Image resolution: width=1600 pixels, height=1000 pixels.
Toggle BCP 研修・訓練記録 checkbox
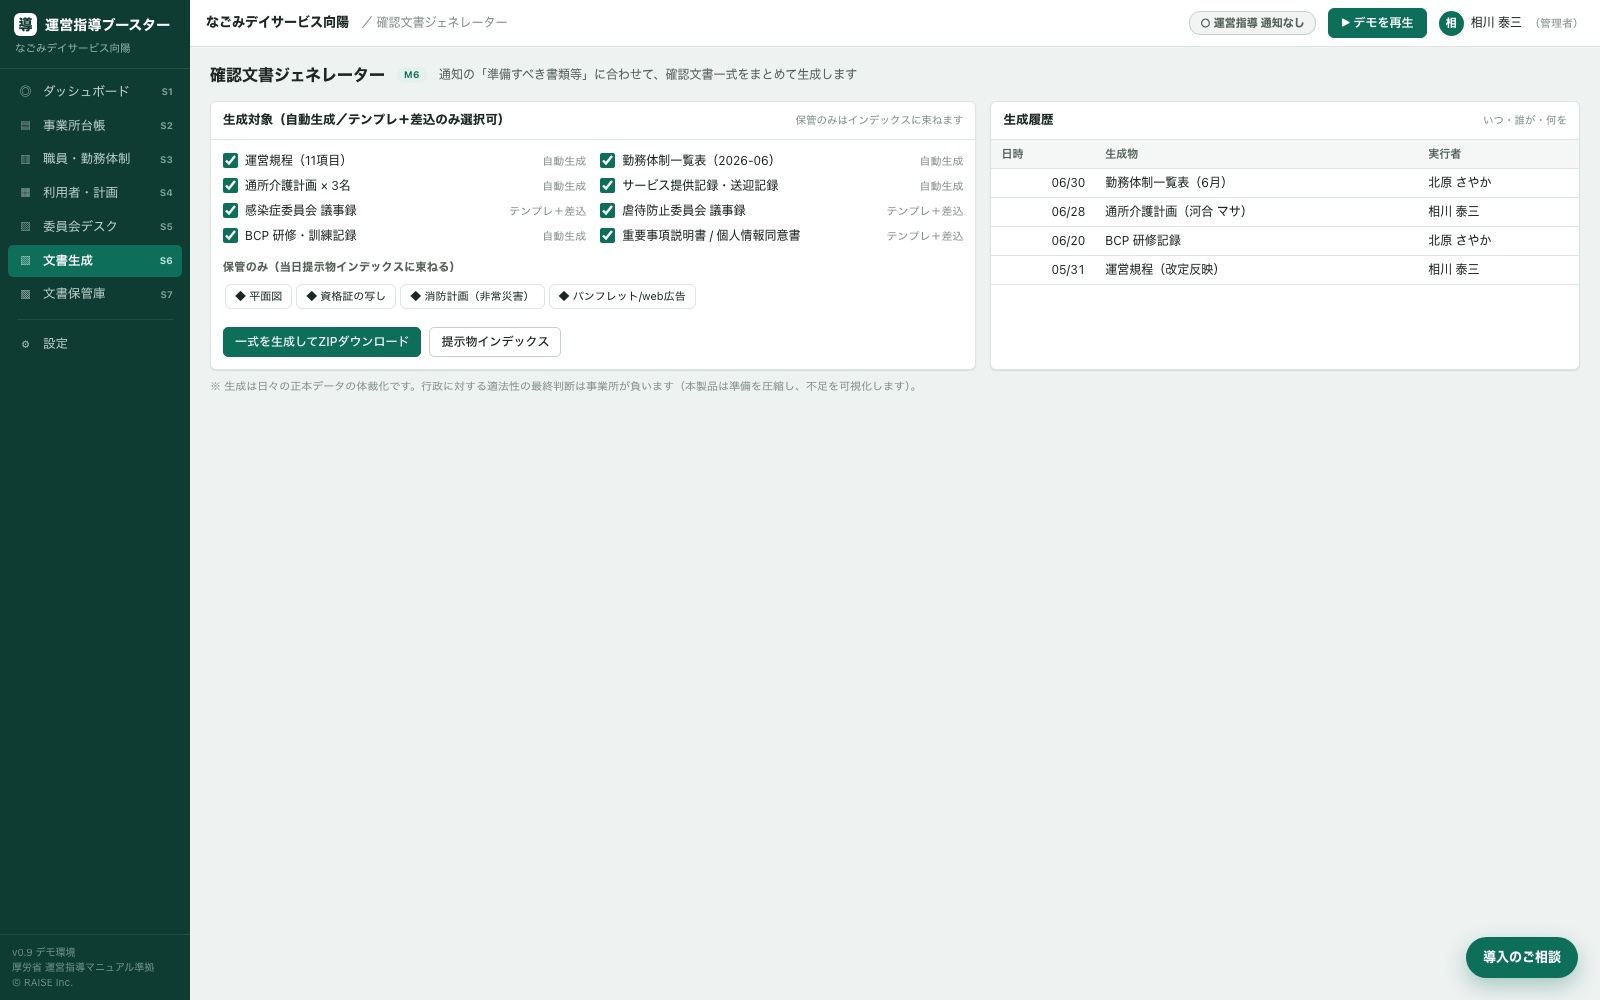[x=230, y=235]
